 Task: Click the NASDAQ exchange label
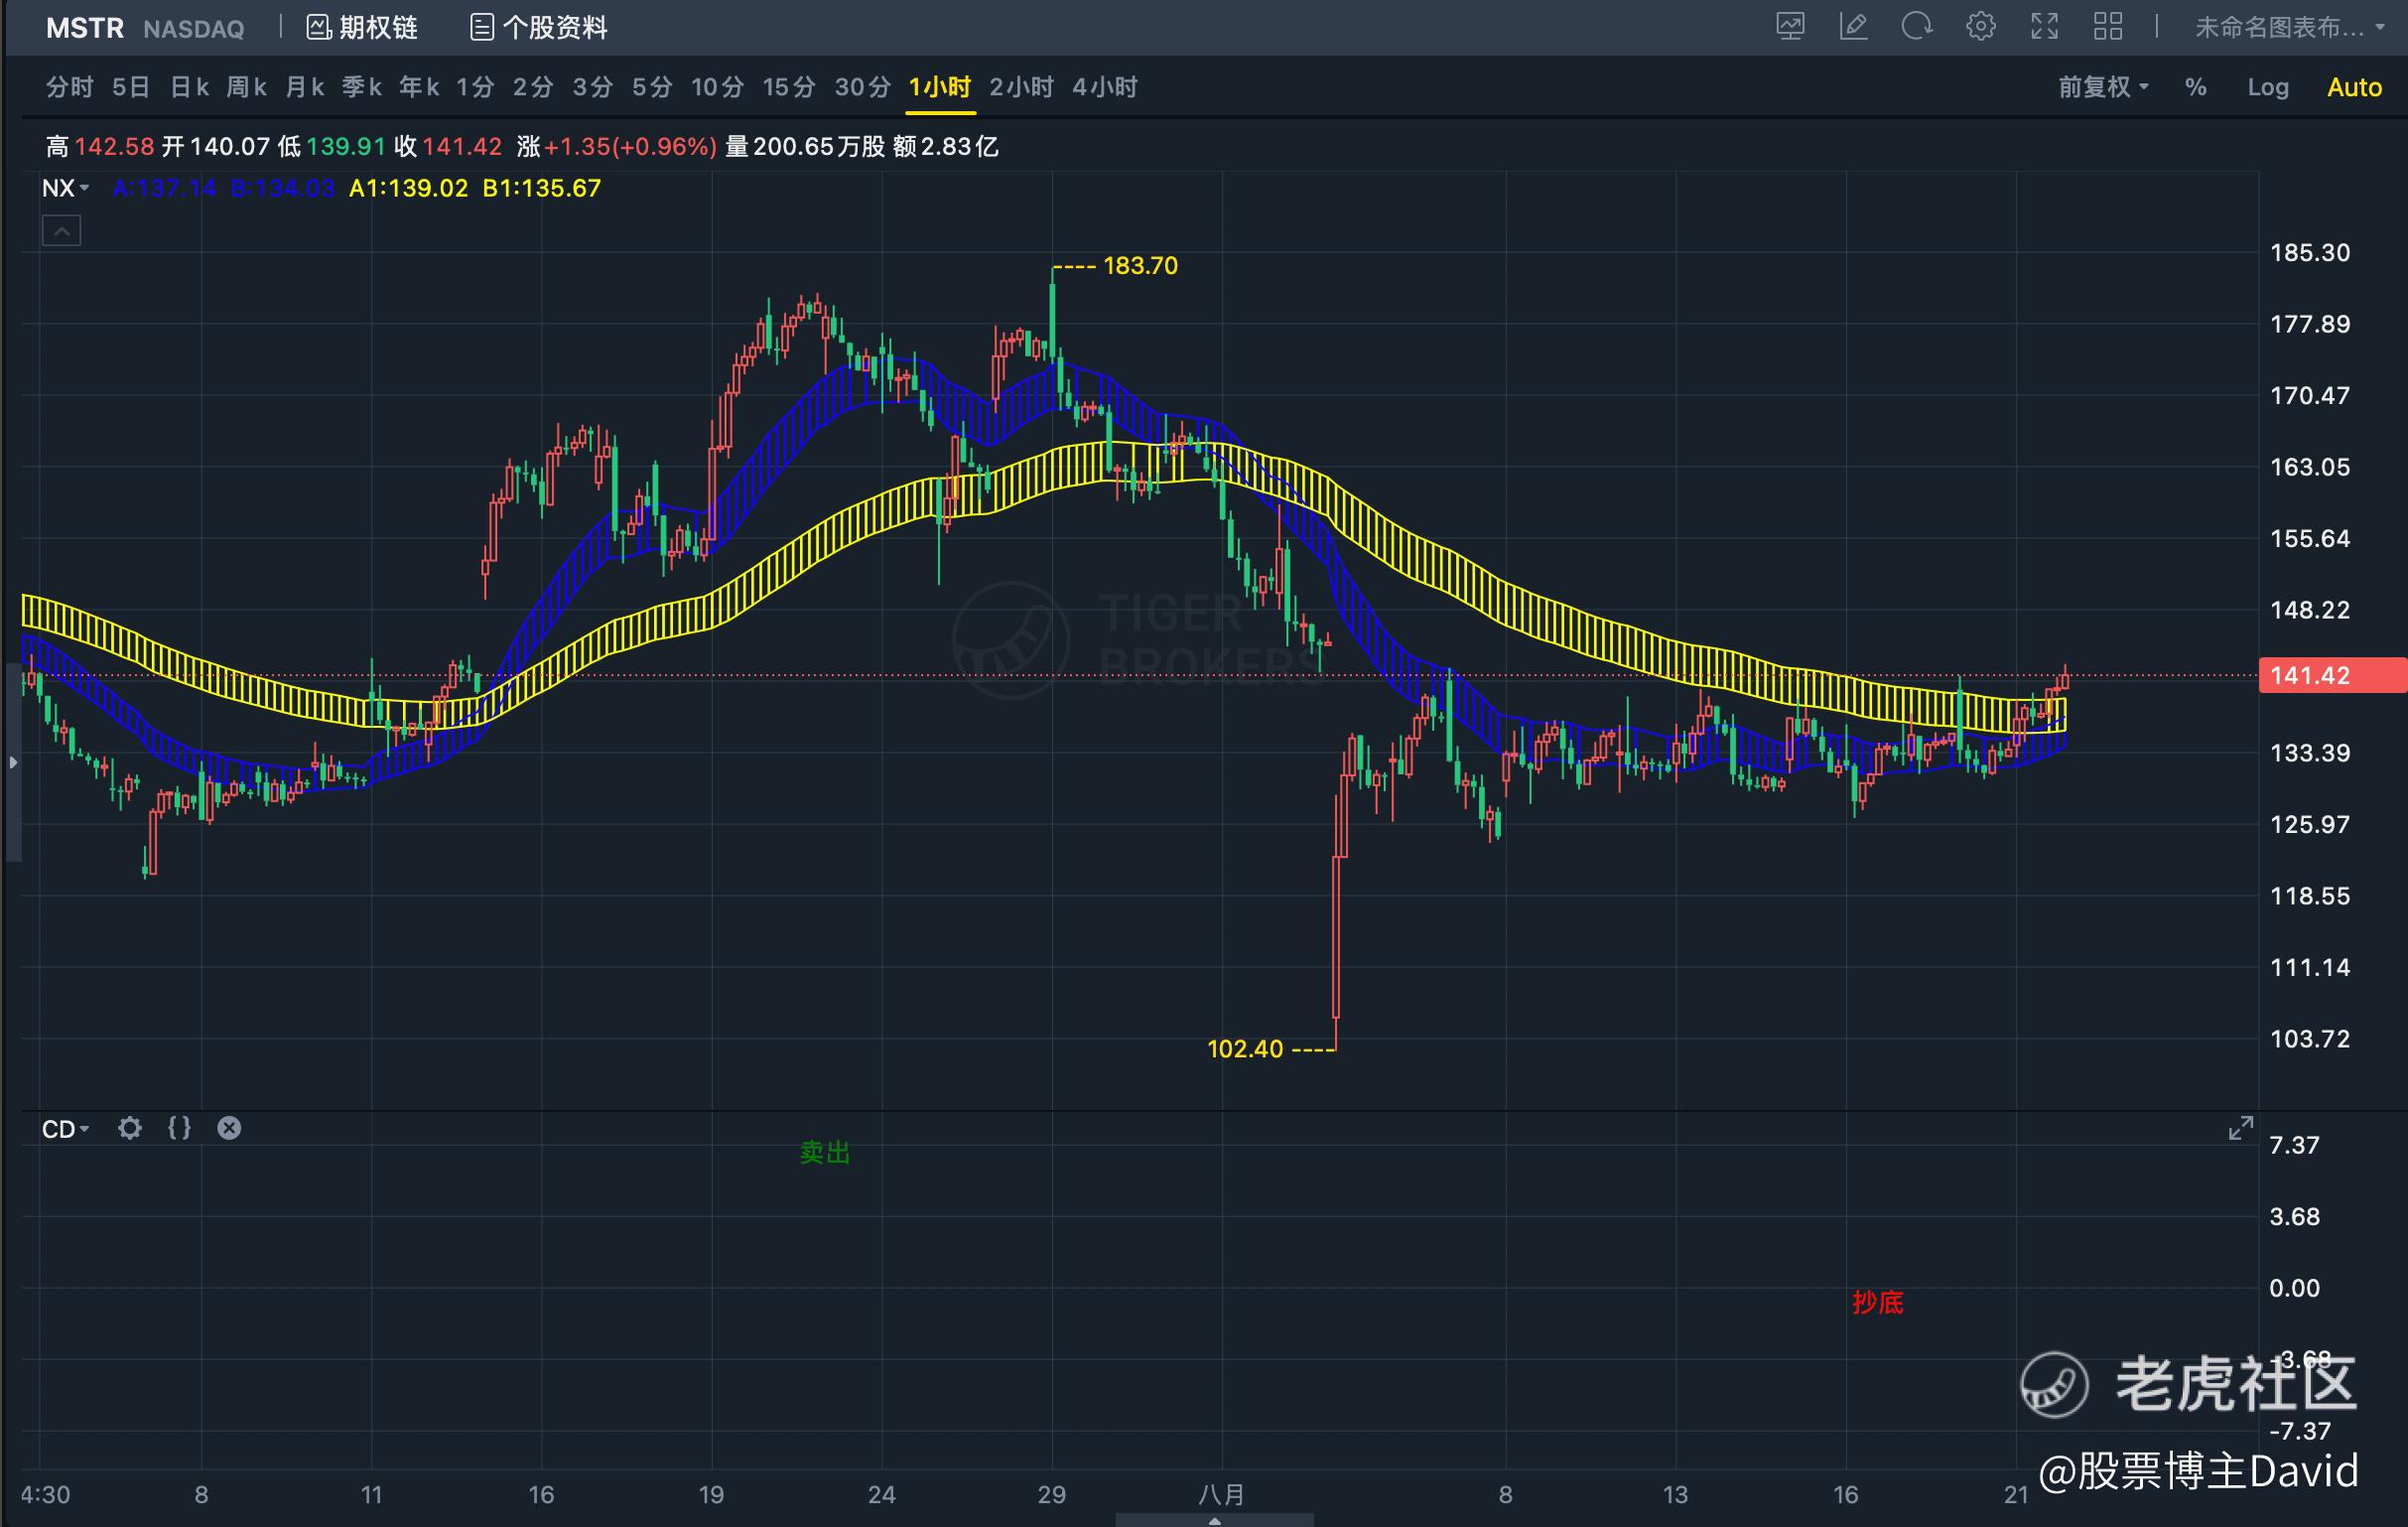(193, 29)
